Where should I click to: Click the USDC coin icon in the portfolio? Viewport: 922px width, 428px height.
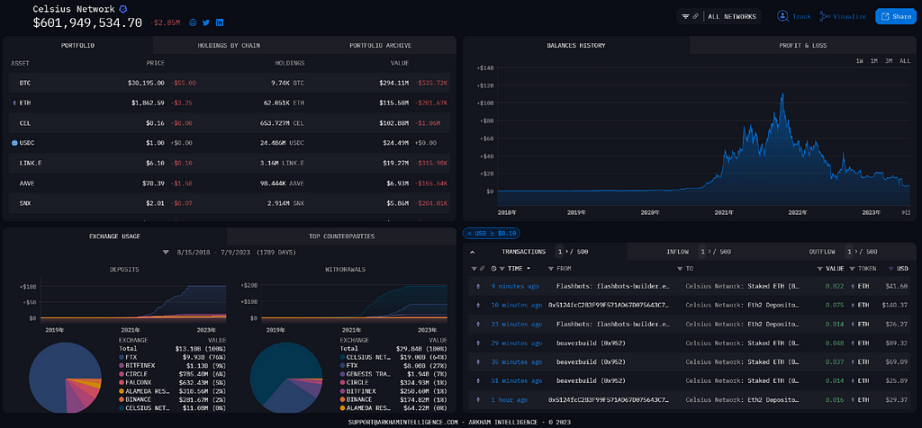(x=15, y=143)
